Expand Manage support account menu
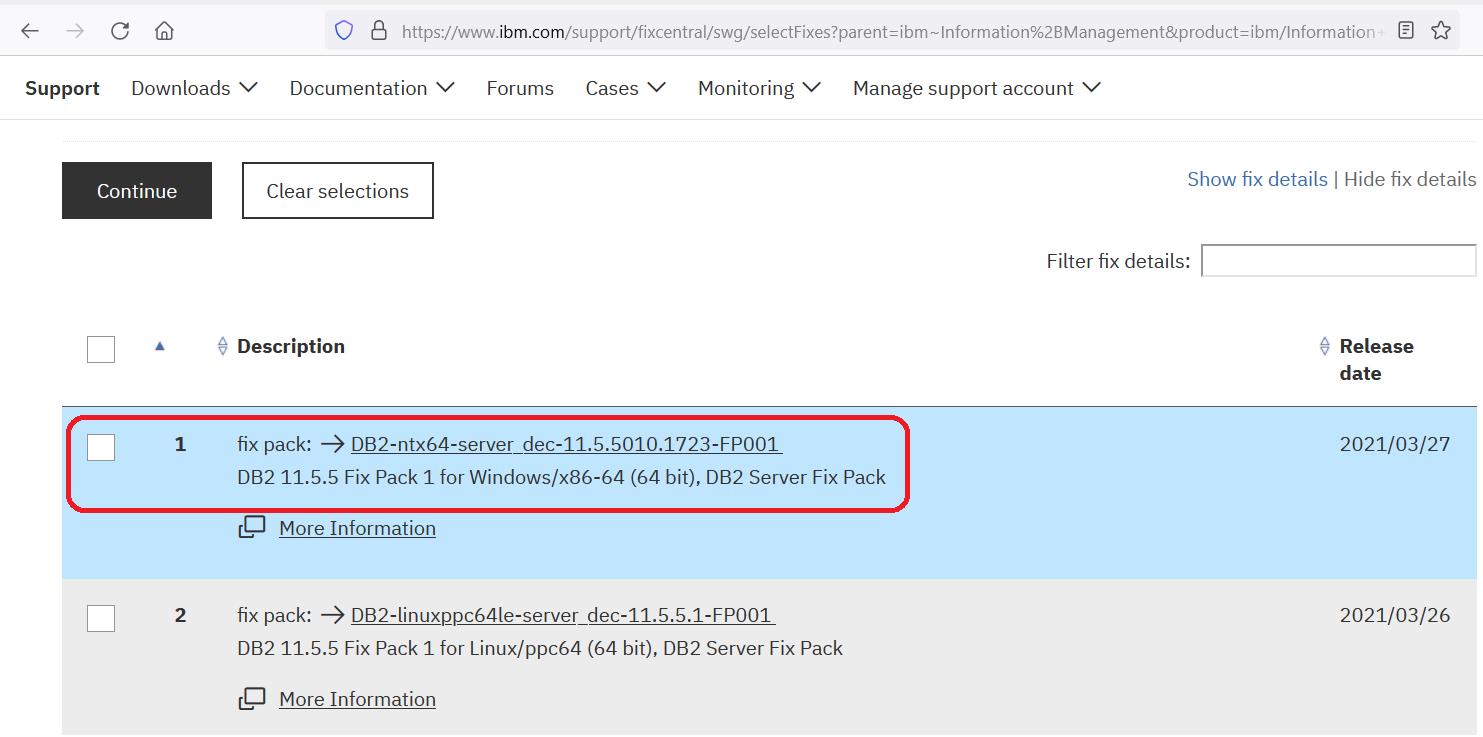This screenshot has height=737, width=1483. (976, 88)
